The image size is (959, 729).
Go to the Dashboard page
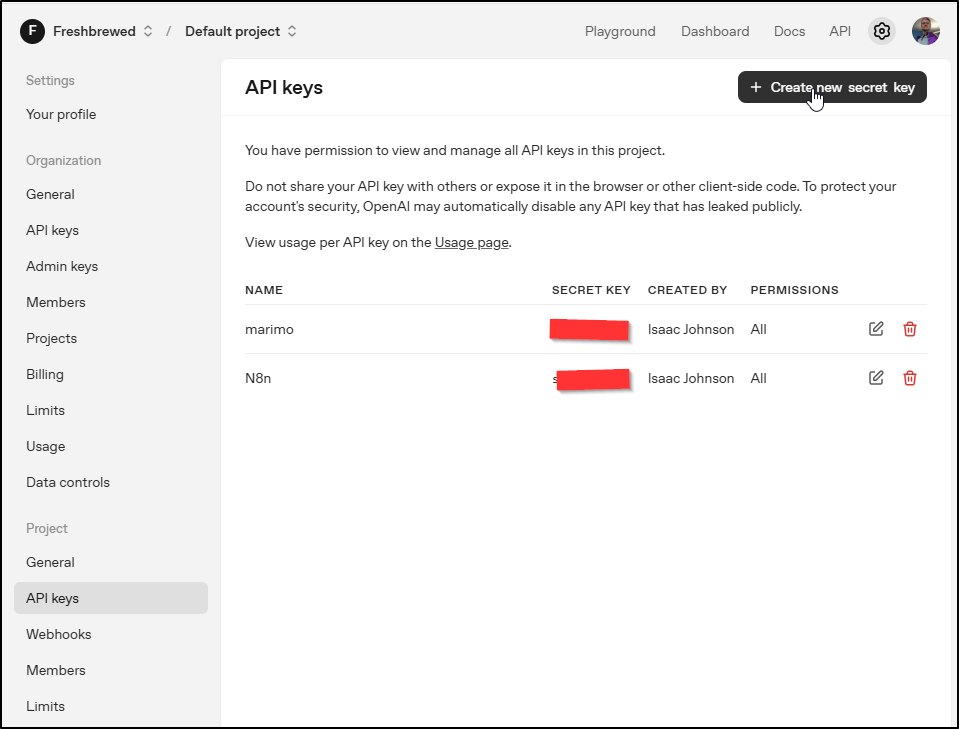click(715, 31)
